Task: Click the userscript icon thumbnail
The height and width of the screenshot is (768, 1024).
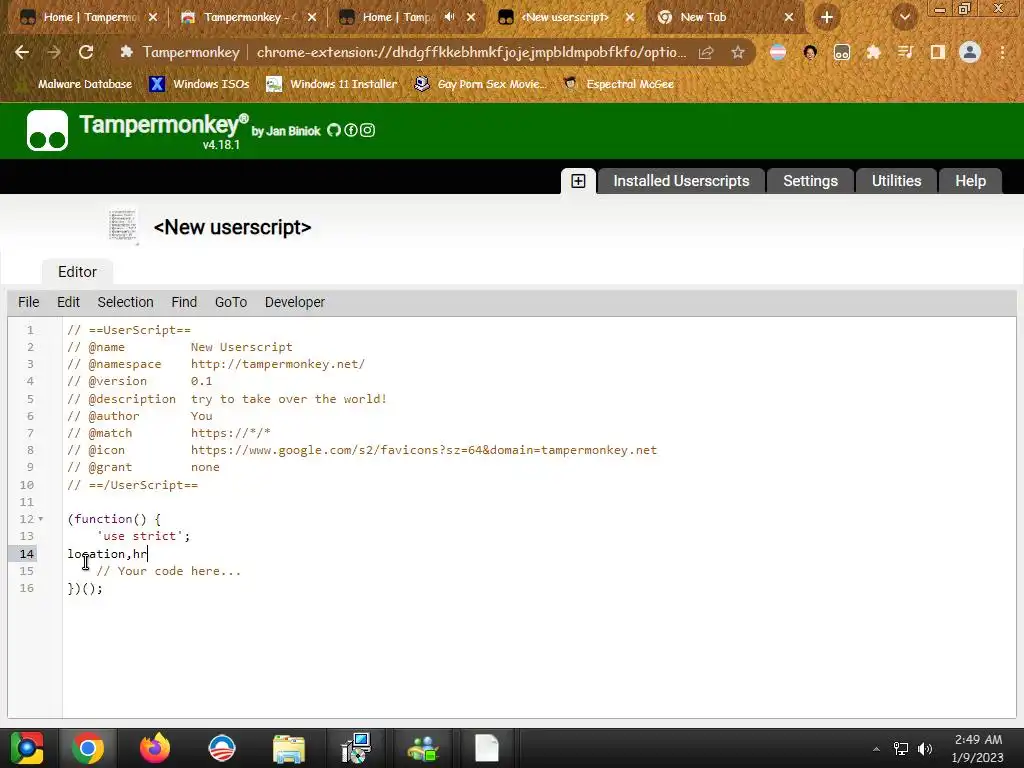Action: click(x=123, y=226)
